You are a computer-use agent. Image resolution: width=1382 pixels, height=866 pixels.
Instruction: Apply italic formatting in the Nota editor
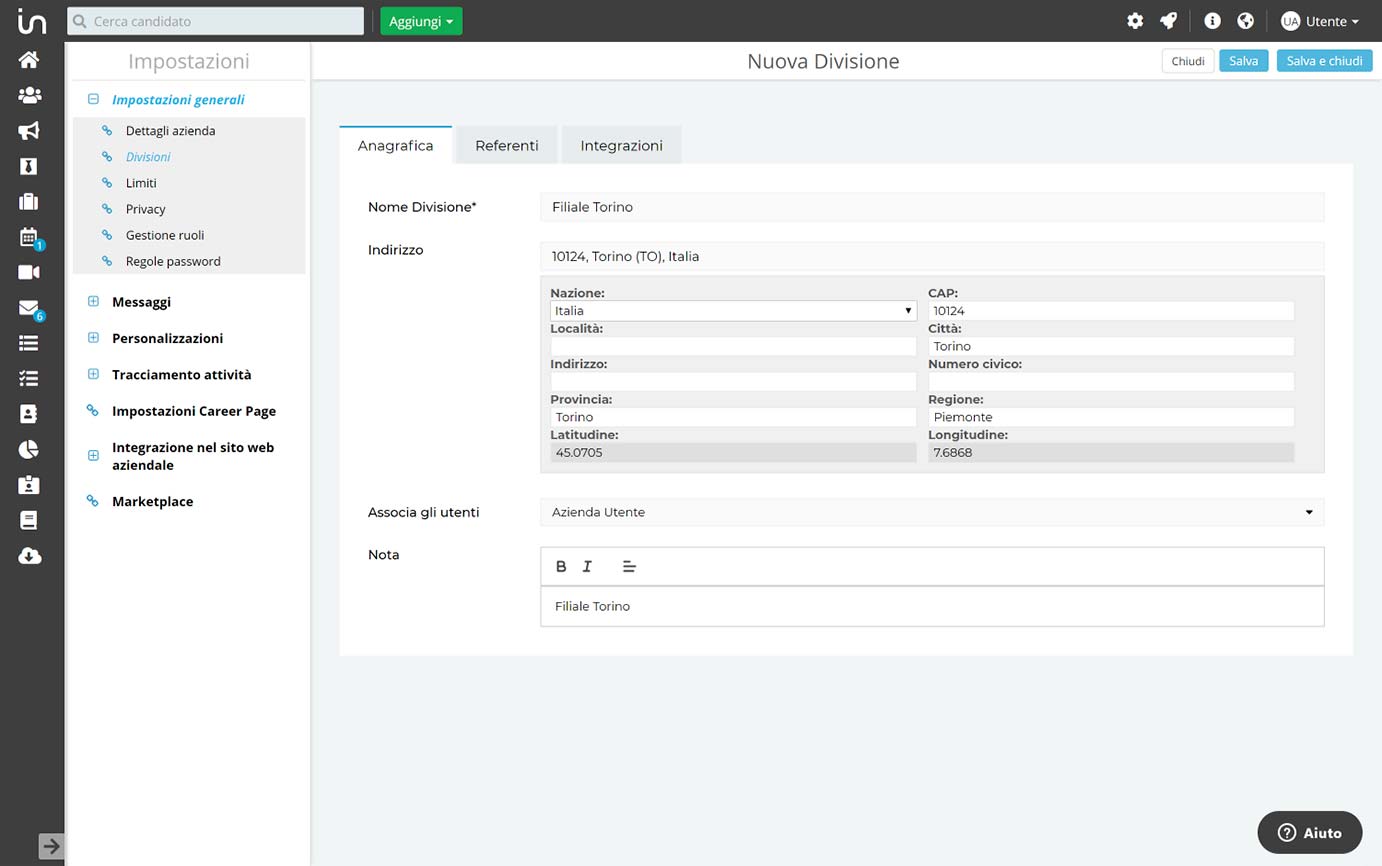(x=587, y=566)
